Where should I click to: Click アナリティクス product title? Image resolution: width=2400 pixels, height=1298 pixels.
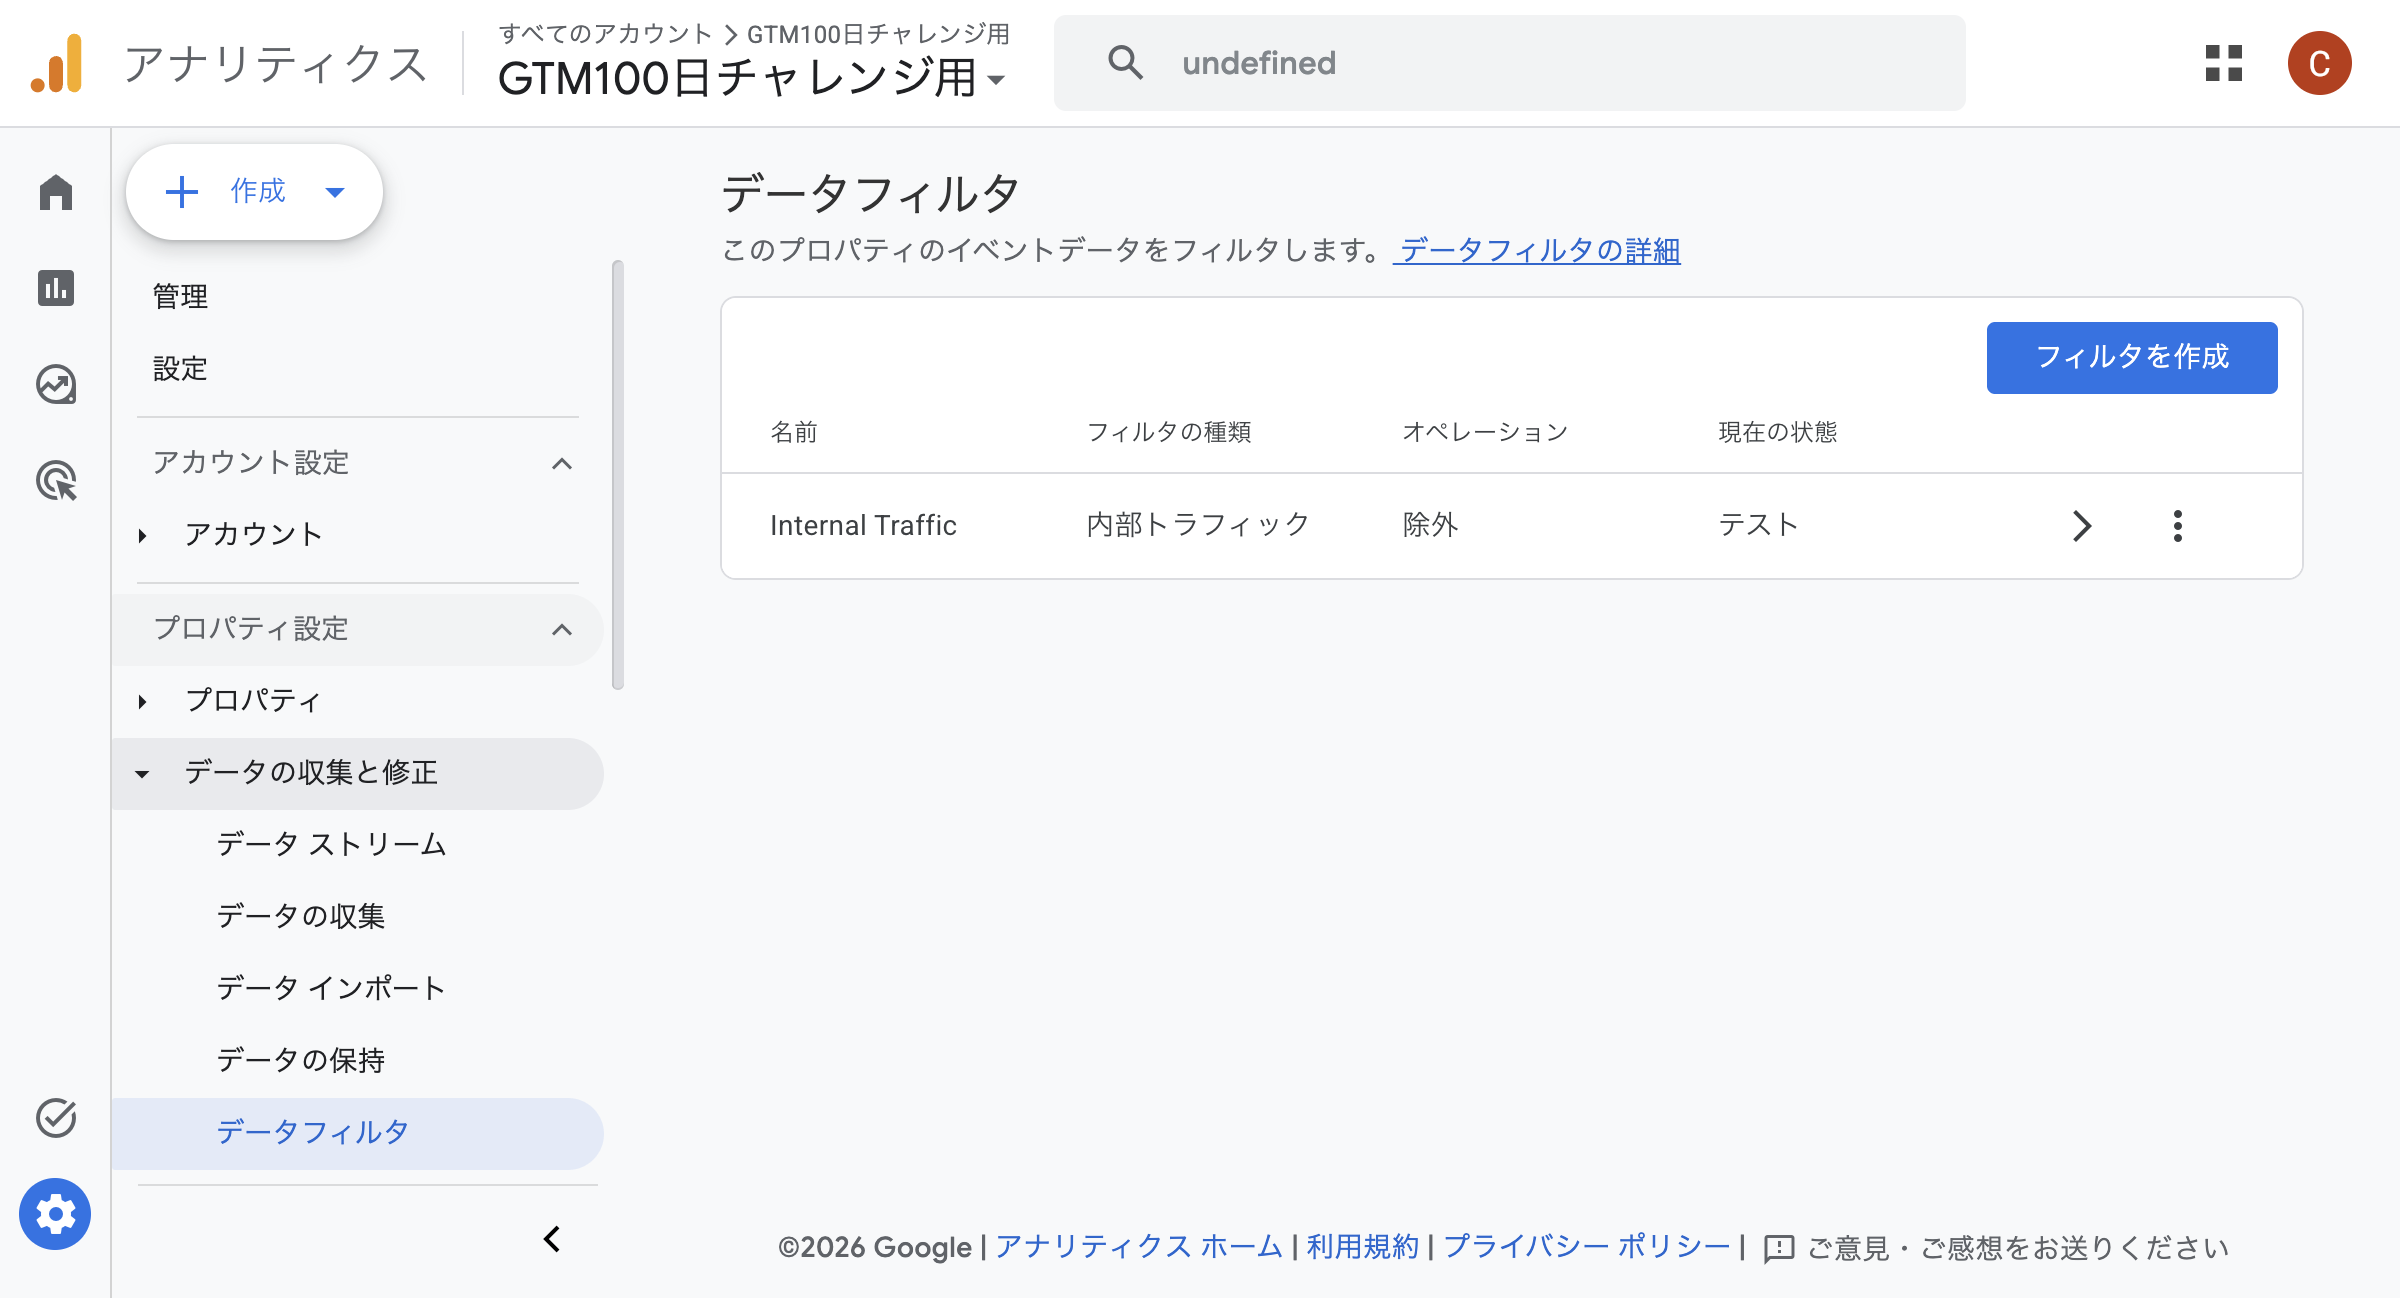pyautogui.click(x=275, y=63)
